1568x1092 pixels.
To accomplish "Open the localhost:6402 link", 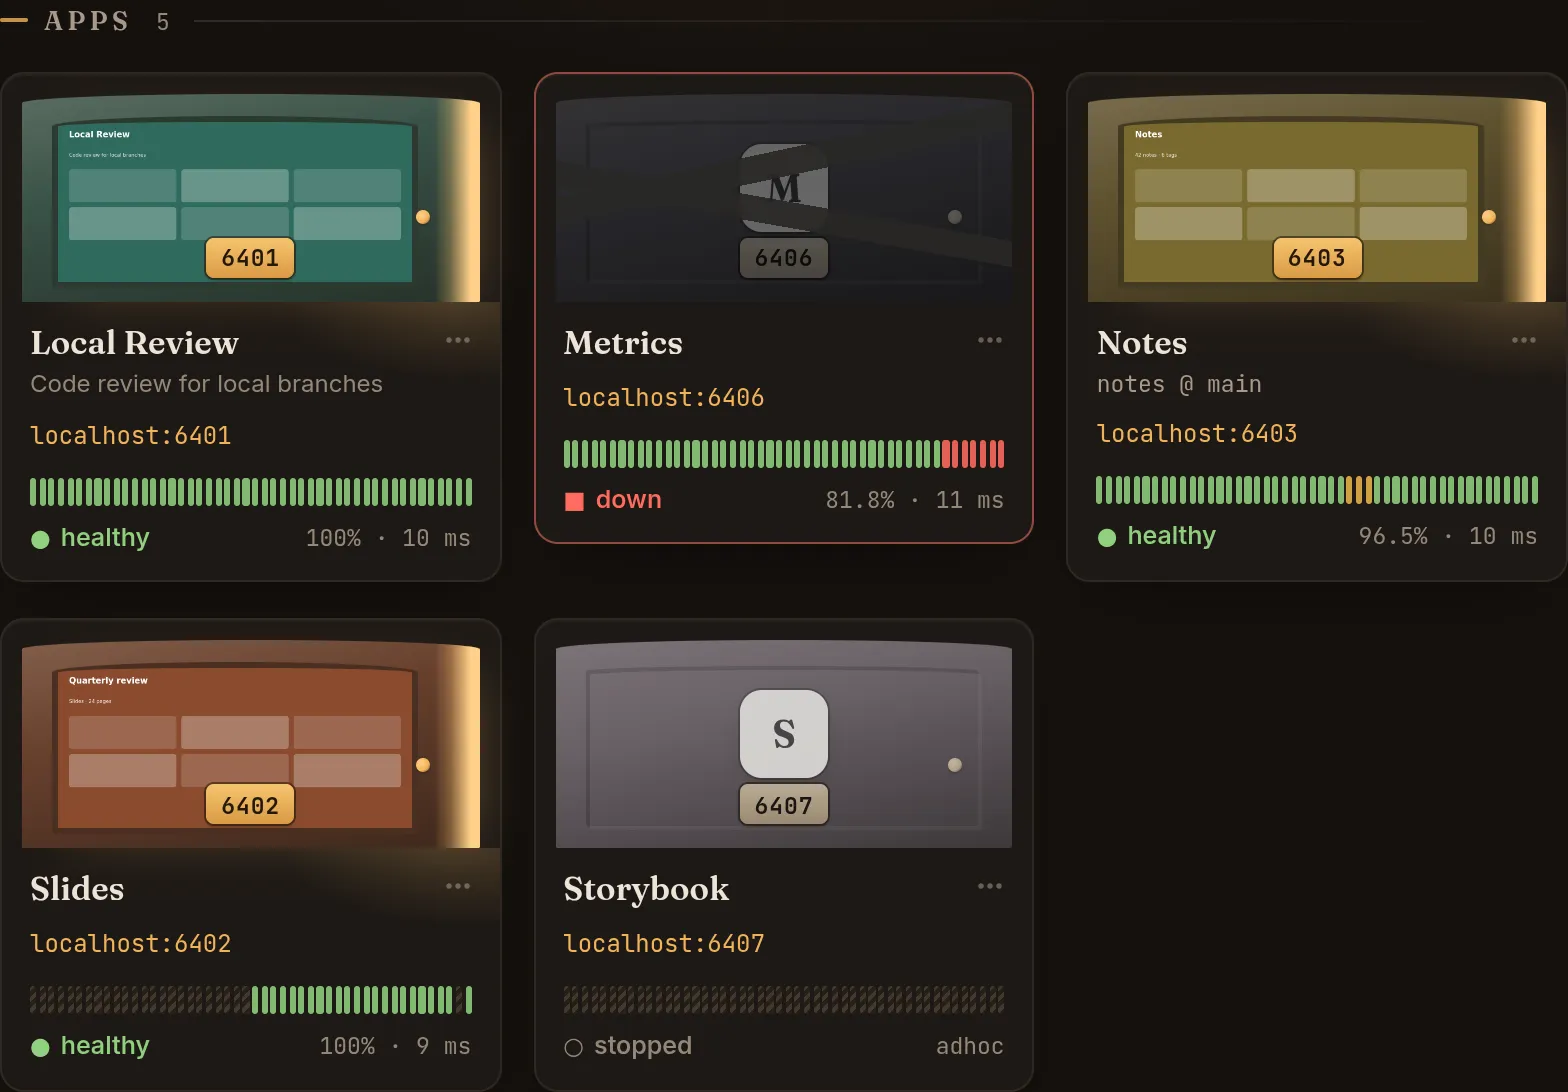I will (131, 943).
